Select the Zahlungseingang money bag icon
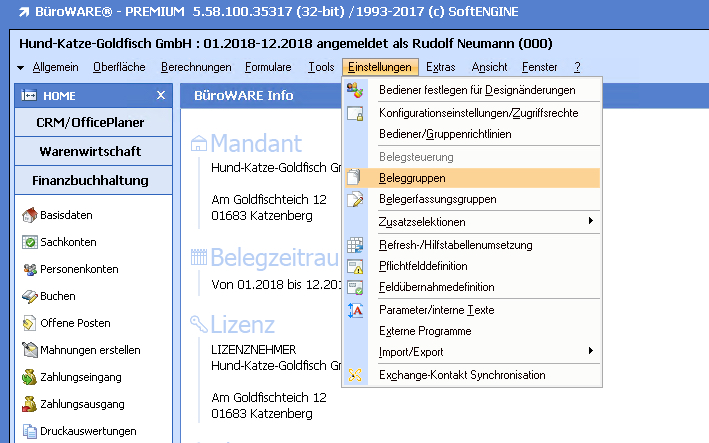The height and width of the screenshot is (443, 709). click(29, 377)
